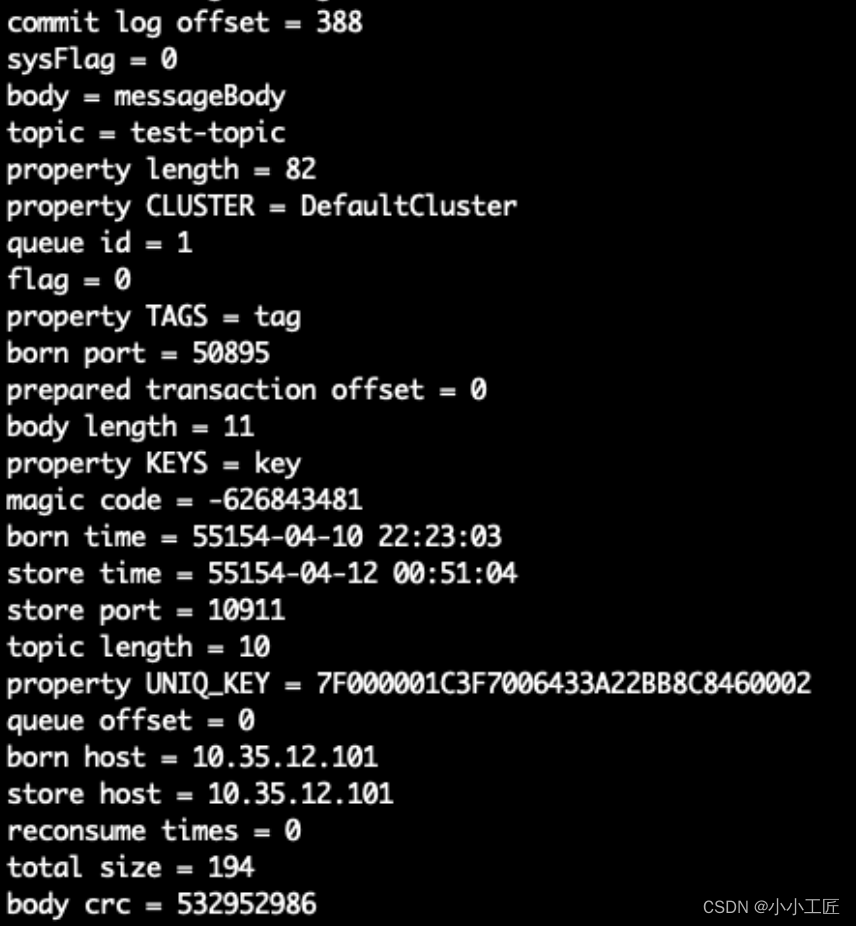The width and height of the screenshot is (856, 926).
Task: Select the messageBody text
Action: tap(200, 96)
